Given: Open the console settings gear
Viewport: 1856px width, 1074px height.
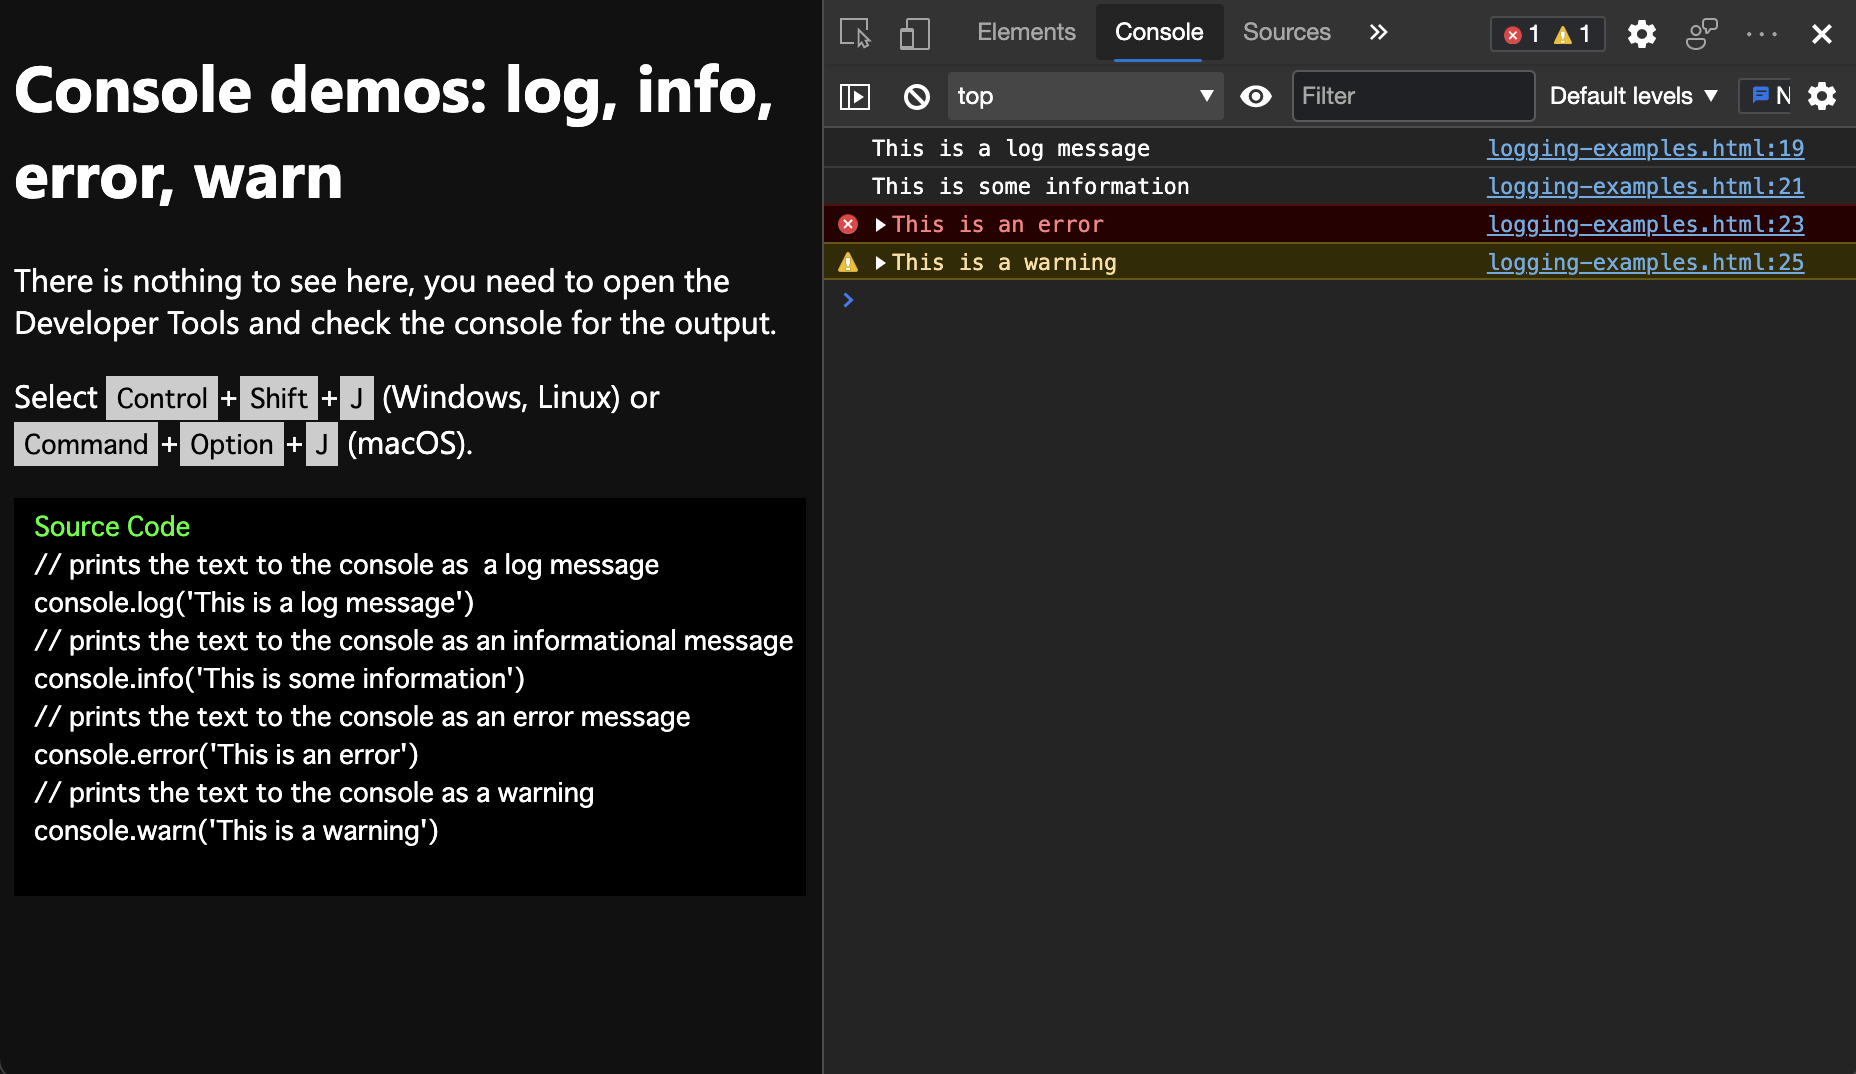Looking at the screenshot, I should pyautogui.click(x=1823, y=96).
